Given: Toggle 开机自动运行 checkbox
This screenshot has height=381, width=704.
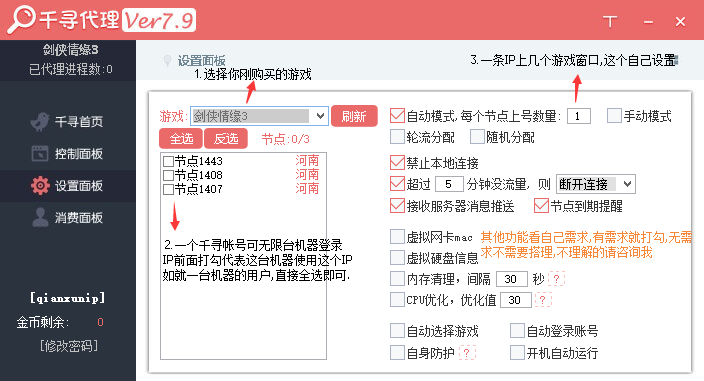Looking at the screenshot, I should tap(517, 353).
